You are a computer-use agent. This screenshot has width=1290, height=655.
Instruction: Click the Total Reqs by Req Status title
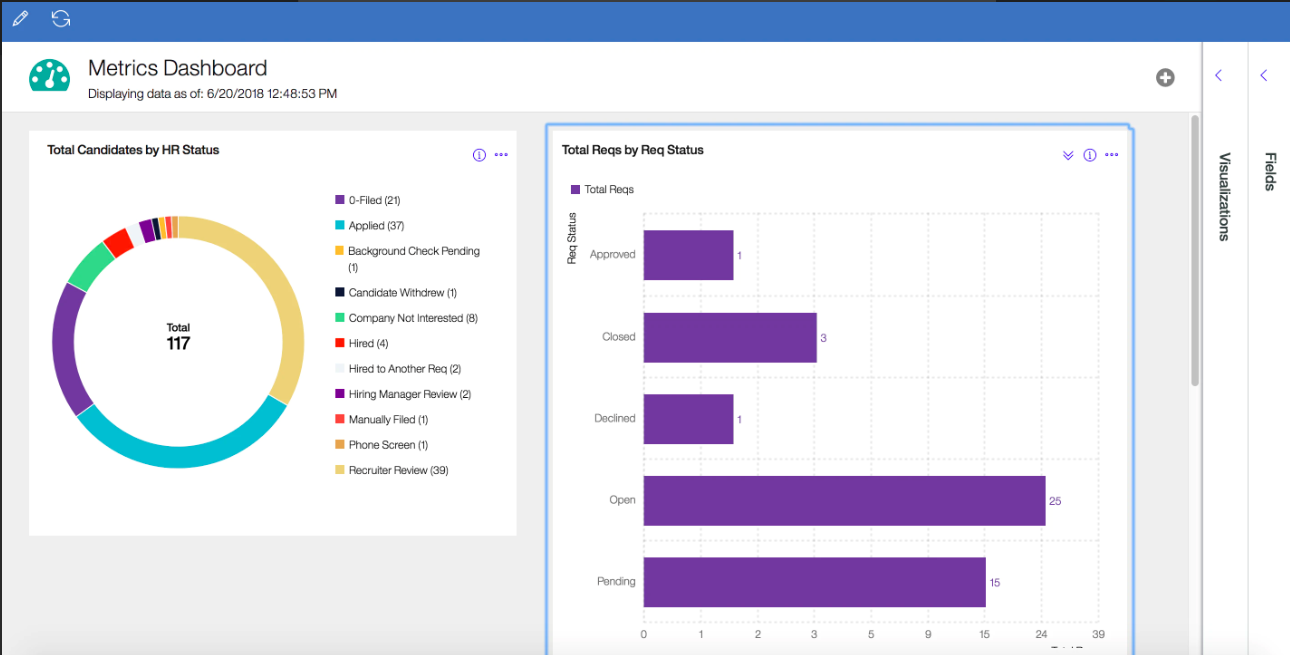(x=633, y=150)
